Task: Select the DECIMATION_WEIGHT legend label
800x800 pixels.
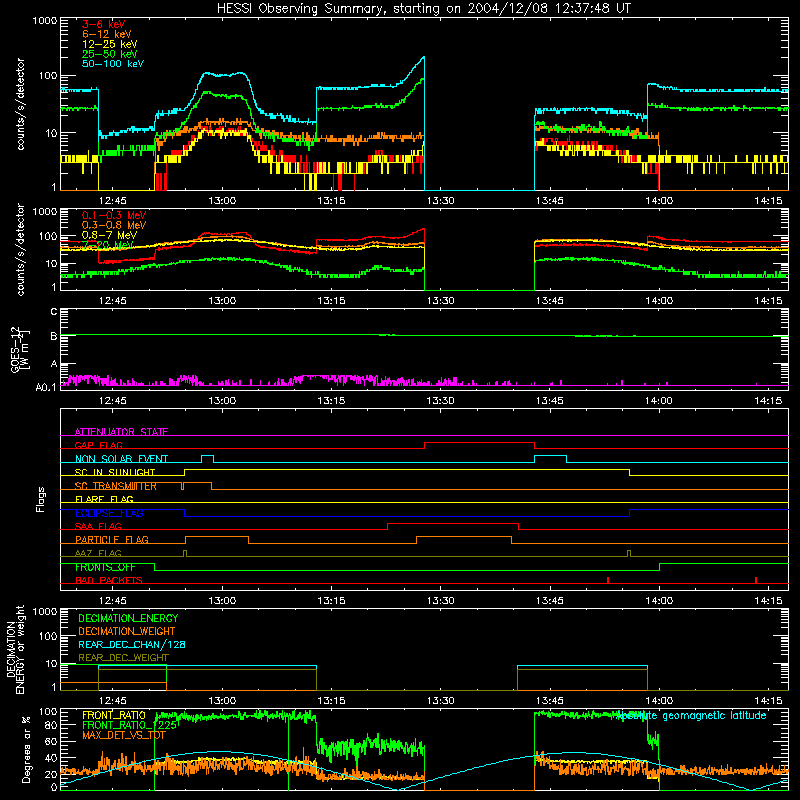Action: (127, 631)
